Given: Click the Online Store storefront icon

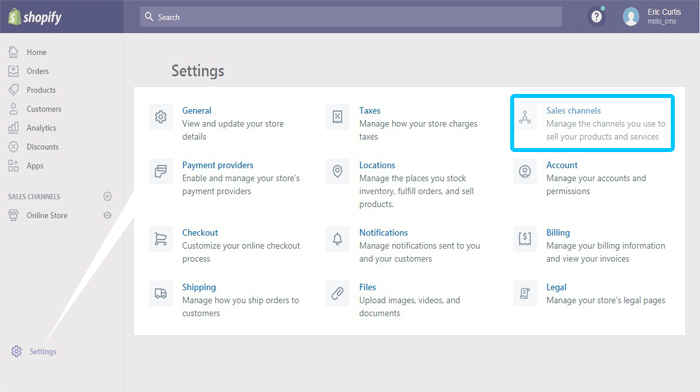Looking at the screenshot, I should pos(13,215).
